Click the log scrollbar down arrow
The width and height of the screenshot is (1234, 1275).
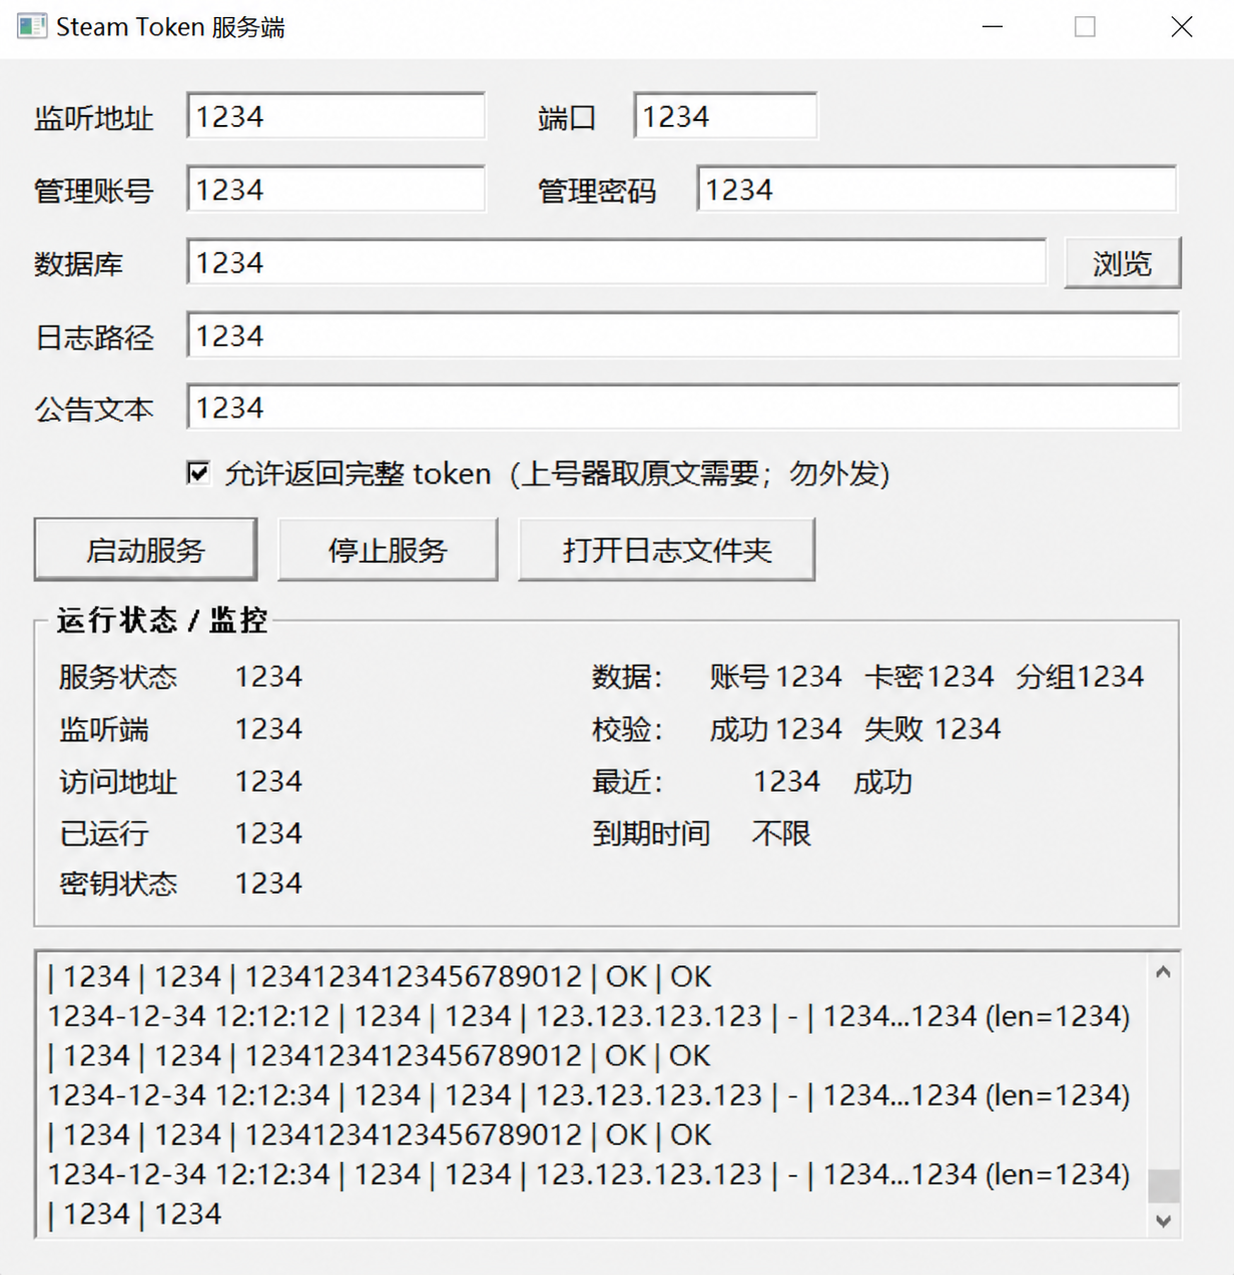coord(1163,1220)
